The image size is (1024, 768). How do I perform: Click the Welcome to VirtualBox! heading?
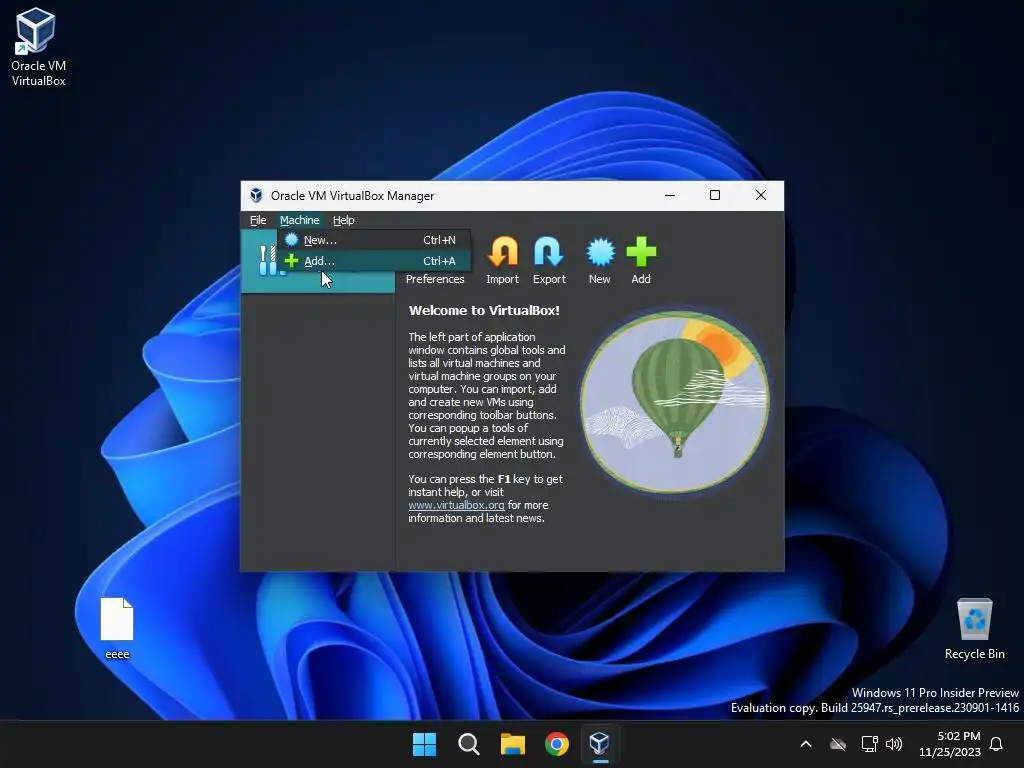pyautogui.click(x=484, y=311)
